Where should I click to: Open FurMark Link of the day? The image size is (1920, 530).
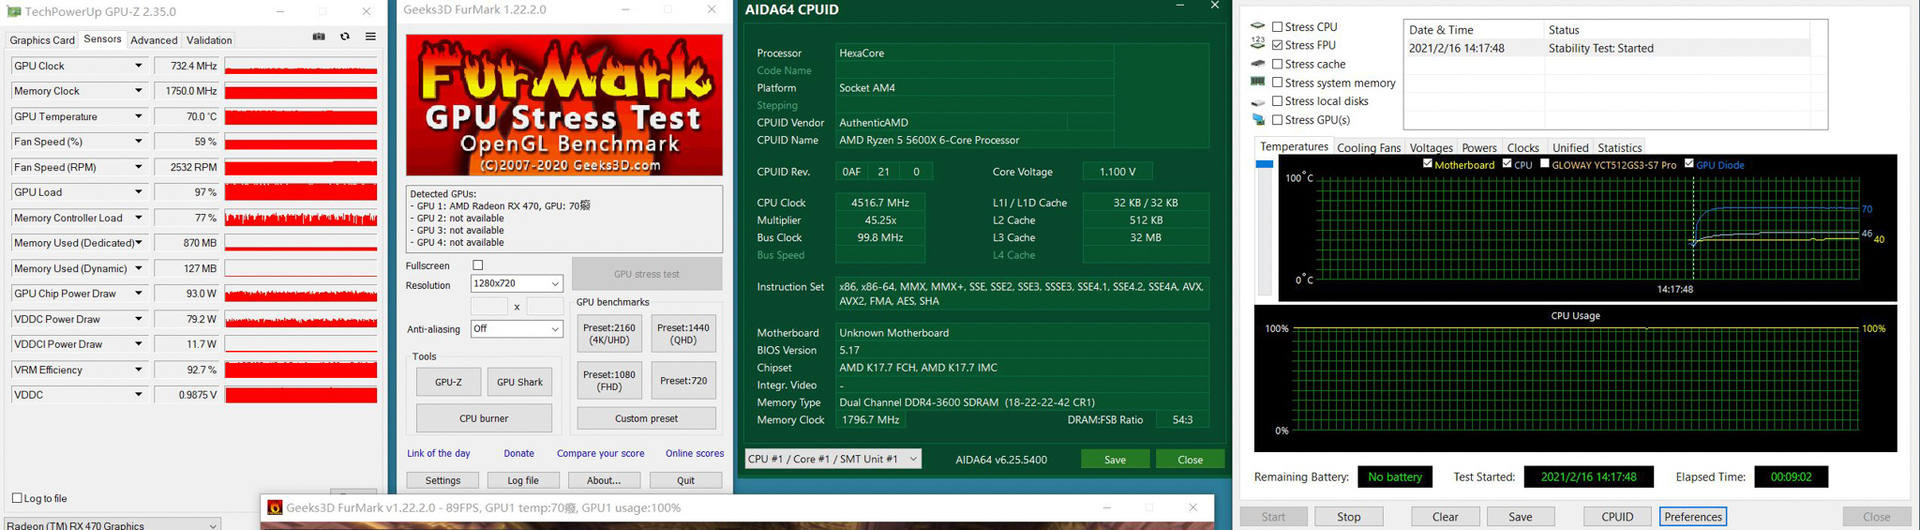438,453
